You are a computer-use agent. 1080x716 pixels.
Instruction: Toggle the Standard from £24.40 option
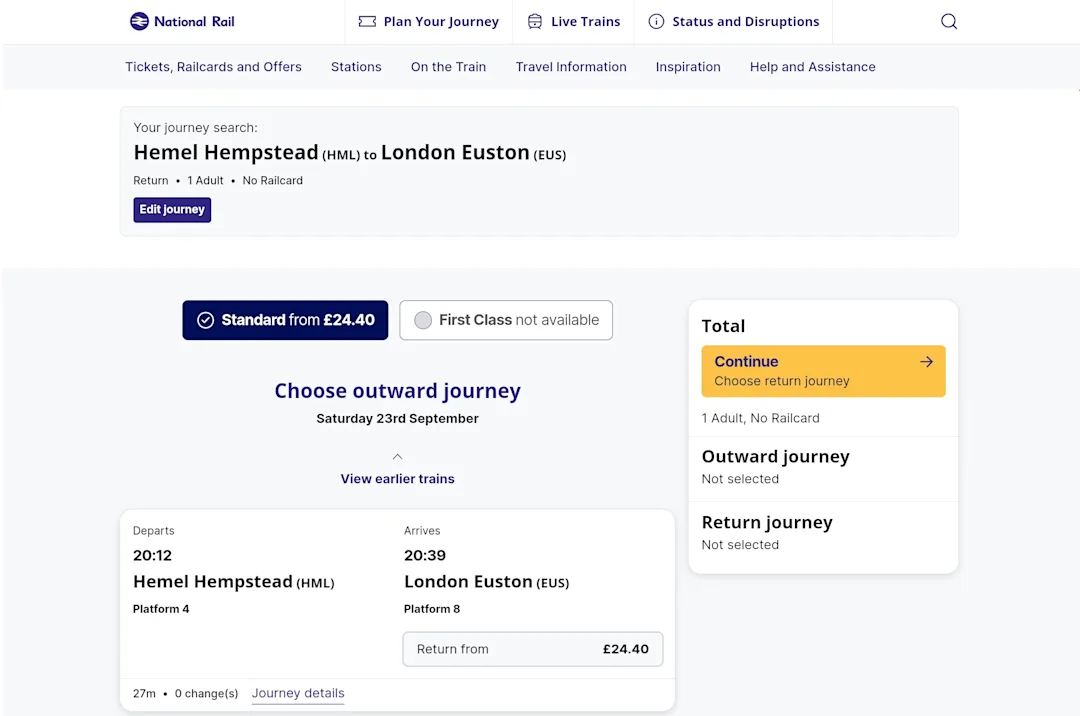(x=285, y=320)
